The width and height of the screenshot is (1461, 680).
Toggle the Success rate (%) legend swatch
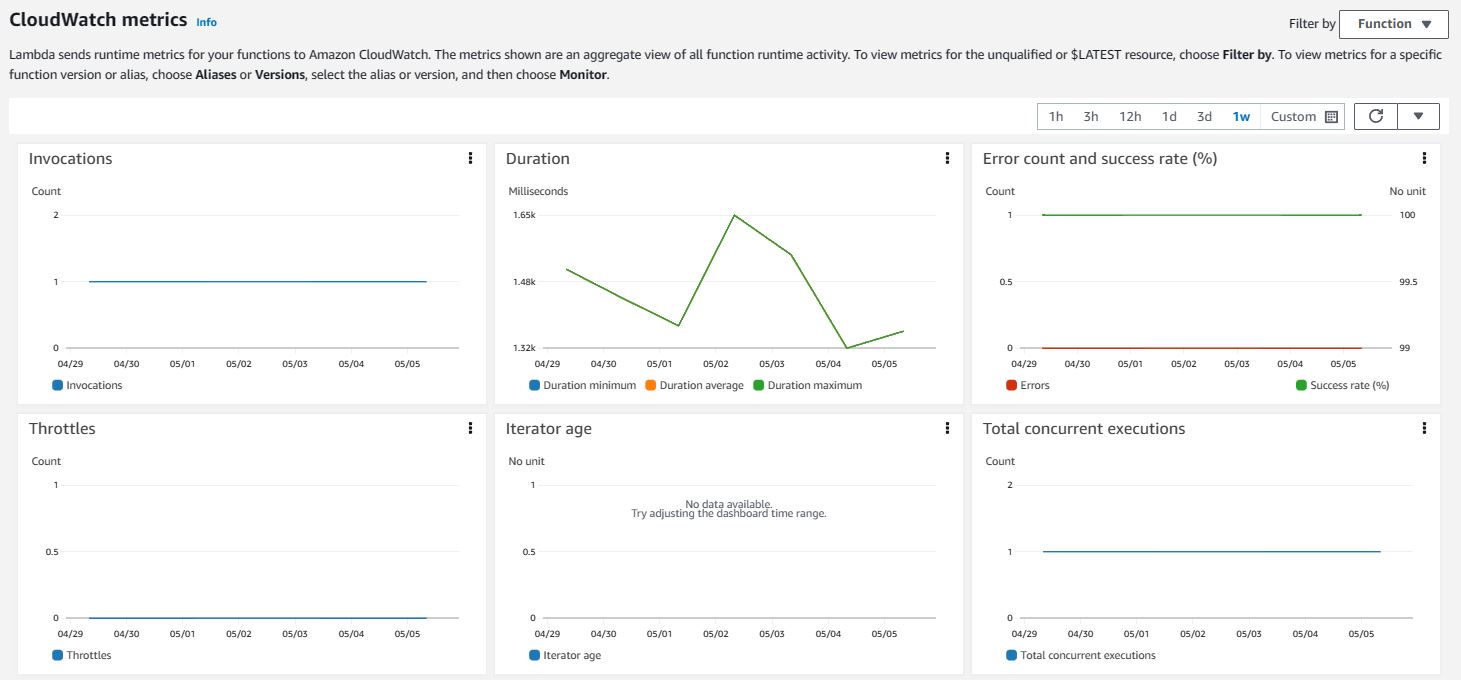pyautogui.click(x=1301, y=385)
